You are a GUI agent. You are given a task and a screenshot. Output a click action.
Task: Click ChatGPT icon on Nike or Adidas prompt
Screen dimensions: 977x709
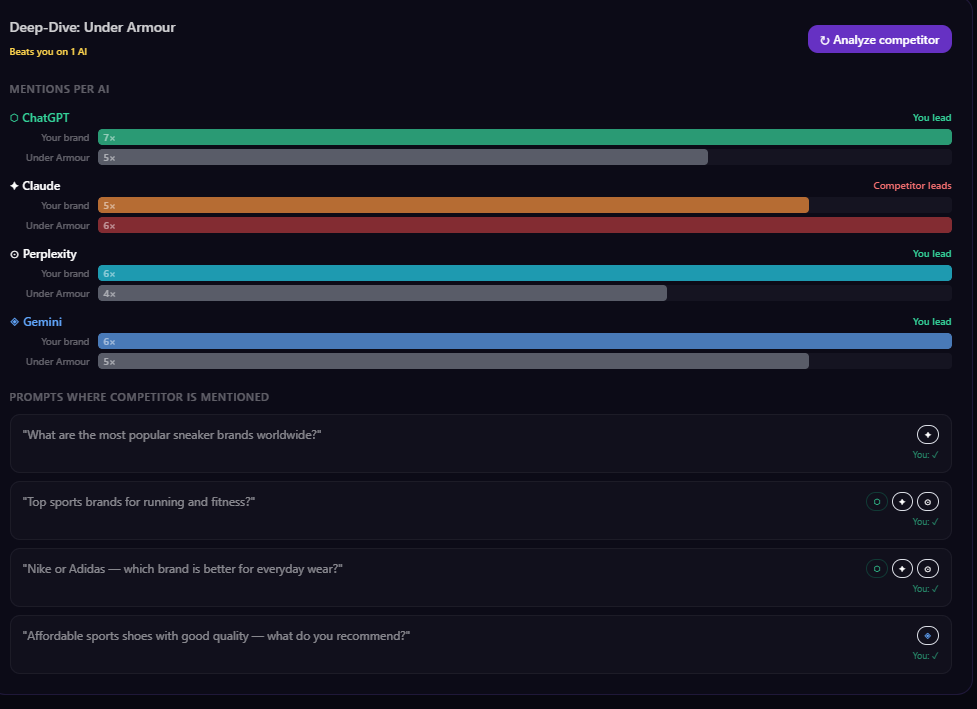tap(876, 568)
